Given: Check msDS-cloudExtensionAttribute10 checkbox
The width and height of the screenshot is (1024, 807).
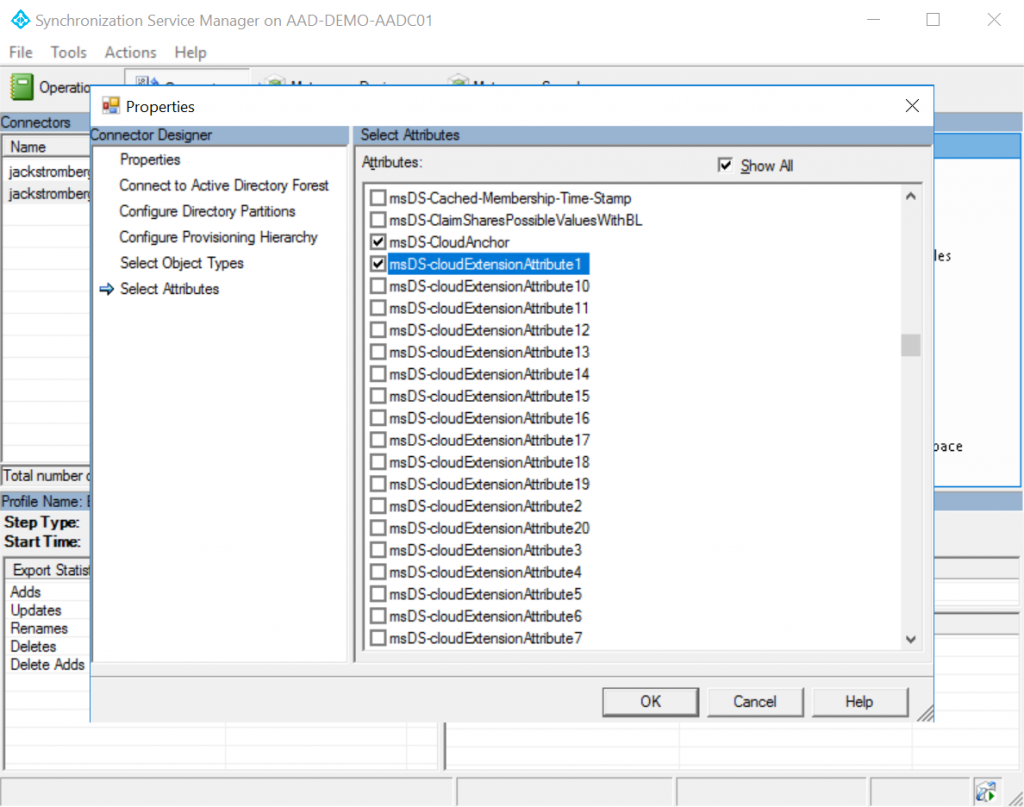Looking at the screenshot, I should [377, 286].
